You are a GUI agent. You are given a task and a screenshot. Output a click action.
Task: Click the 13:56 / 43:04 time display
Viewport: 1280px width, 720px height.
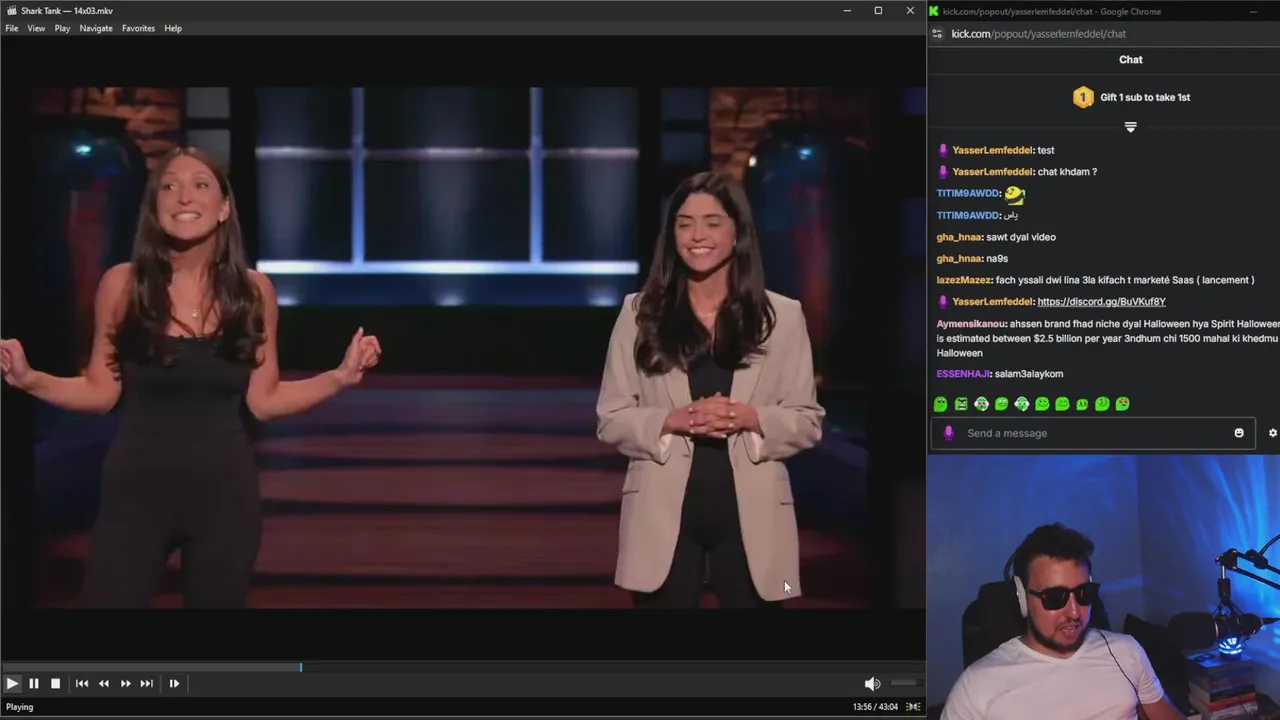tap(875, 707)
